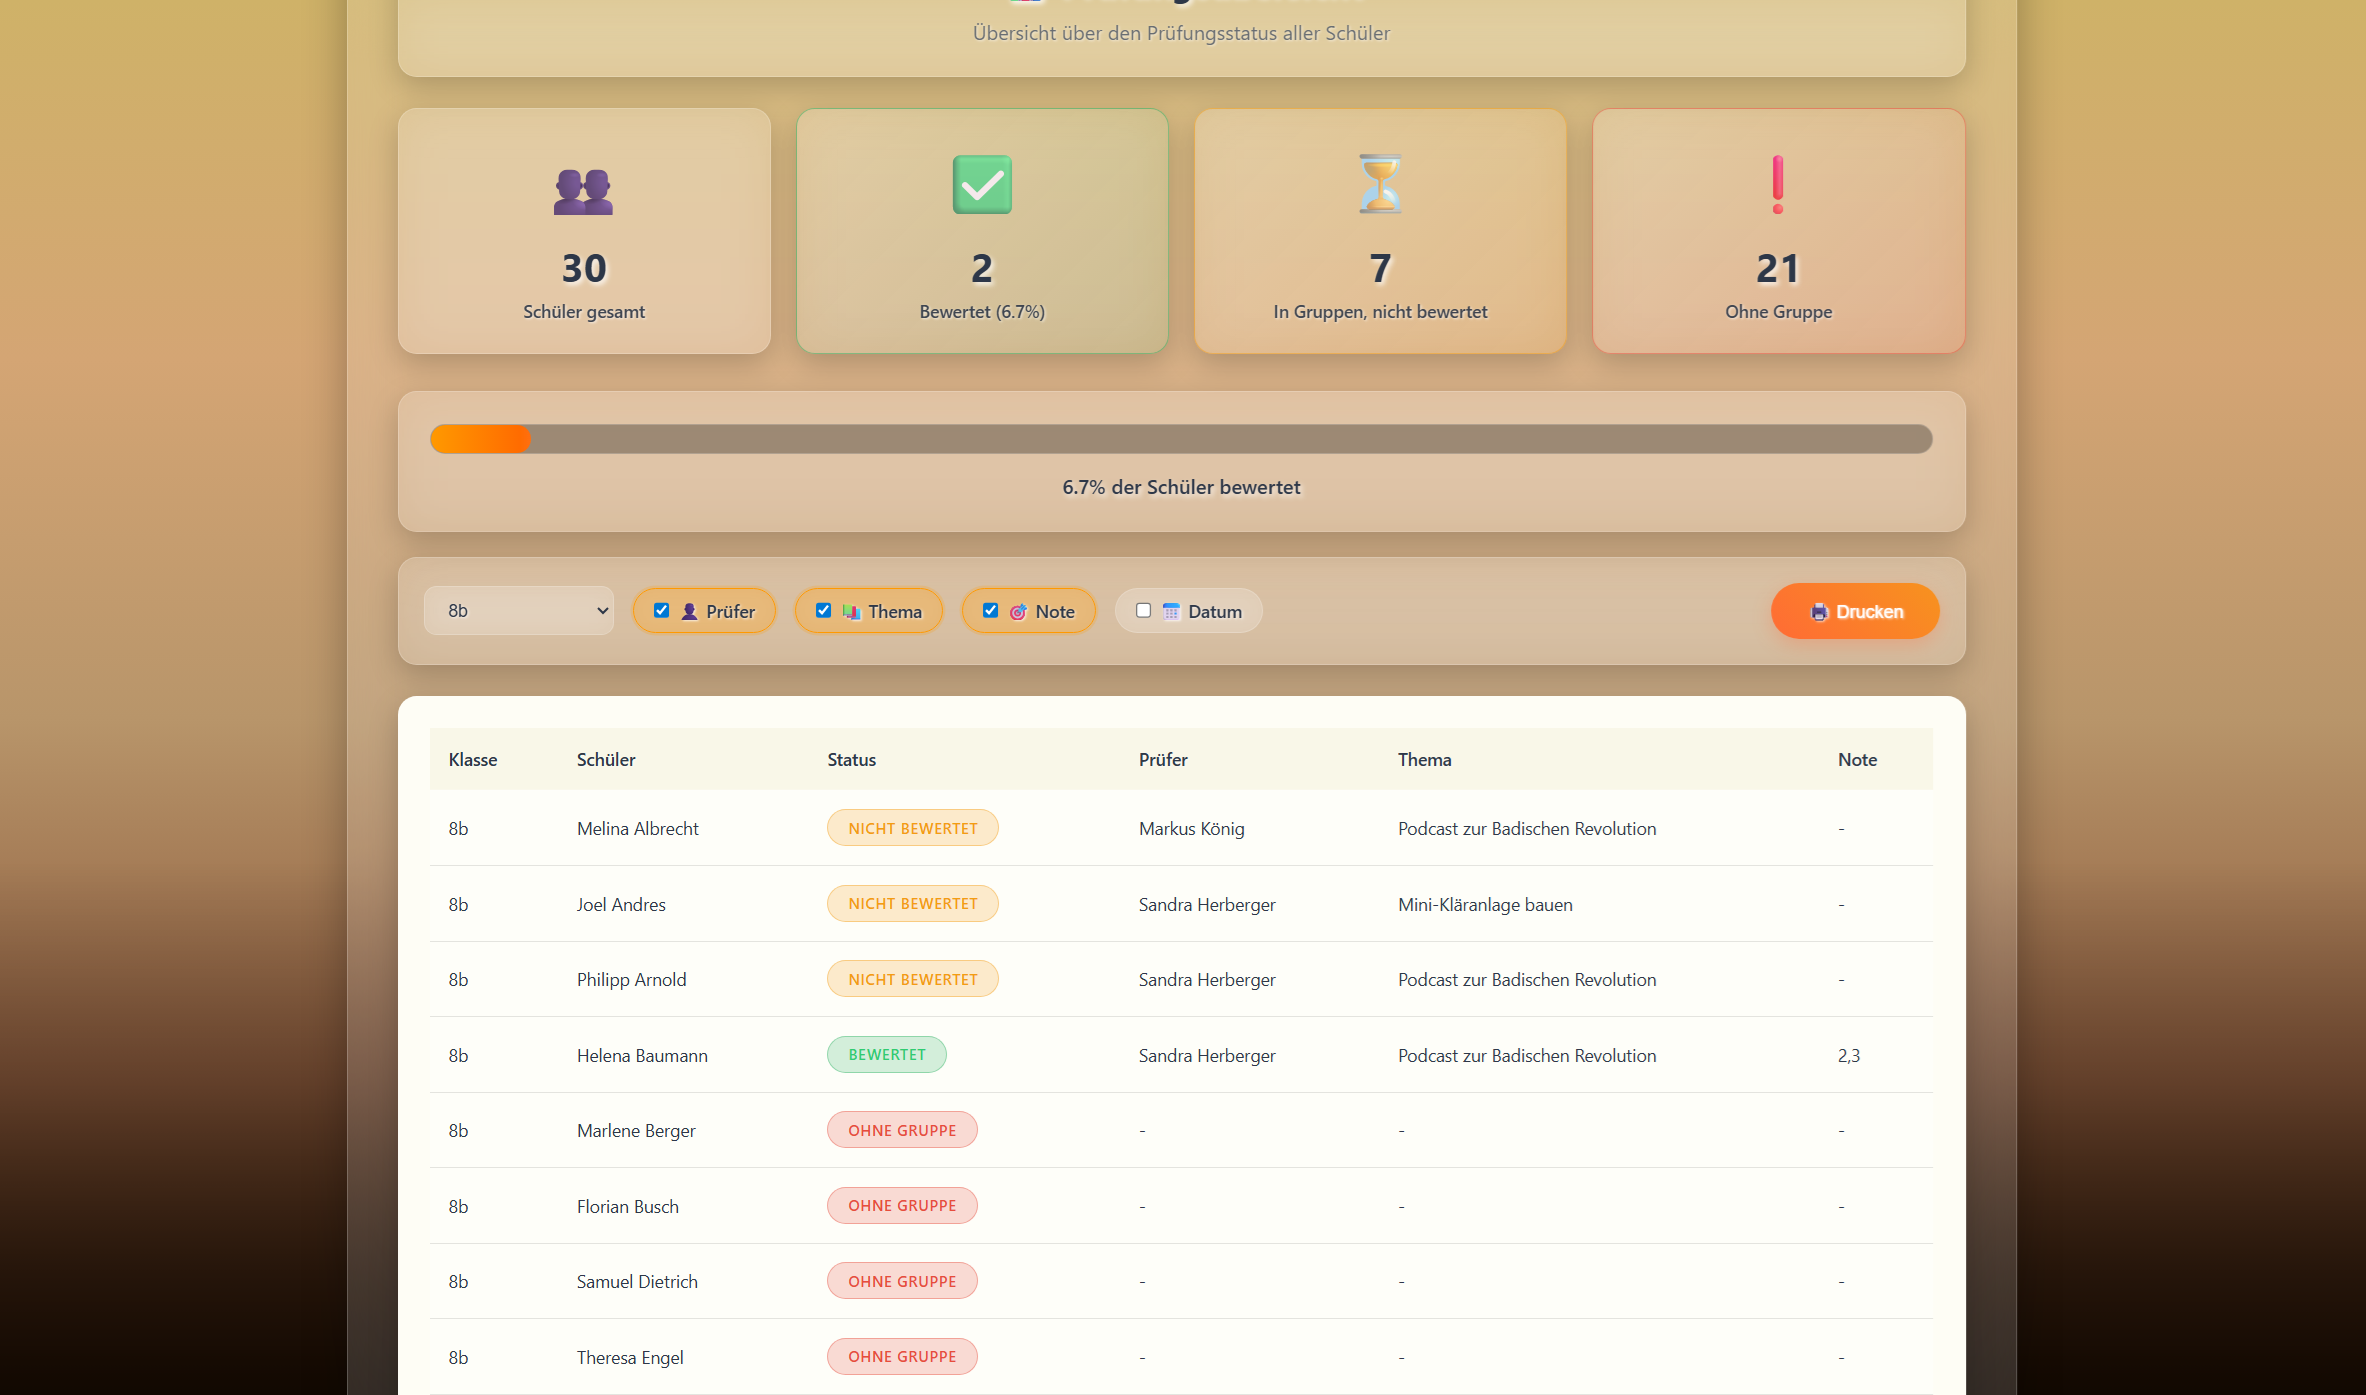Click the calendar icon beside Datum
The height and width of the screenshot is (1395, 2366).
[x=1171, y=612]
